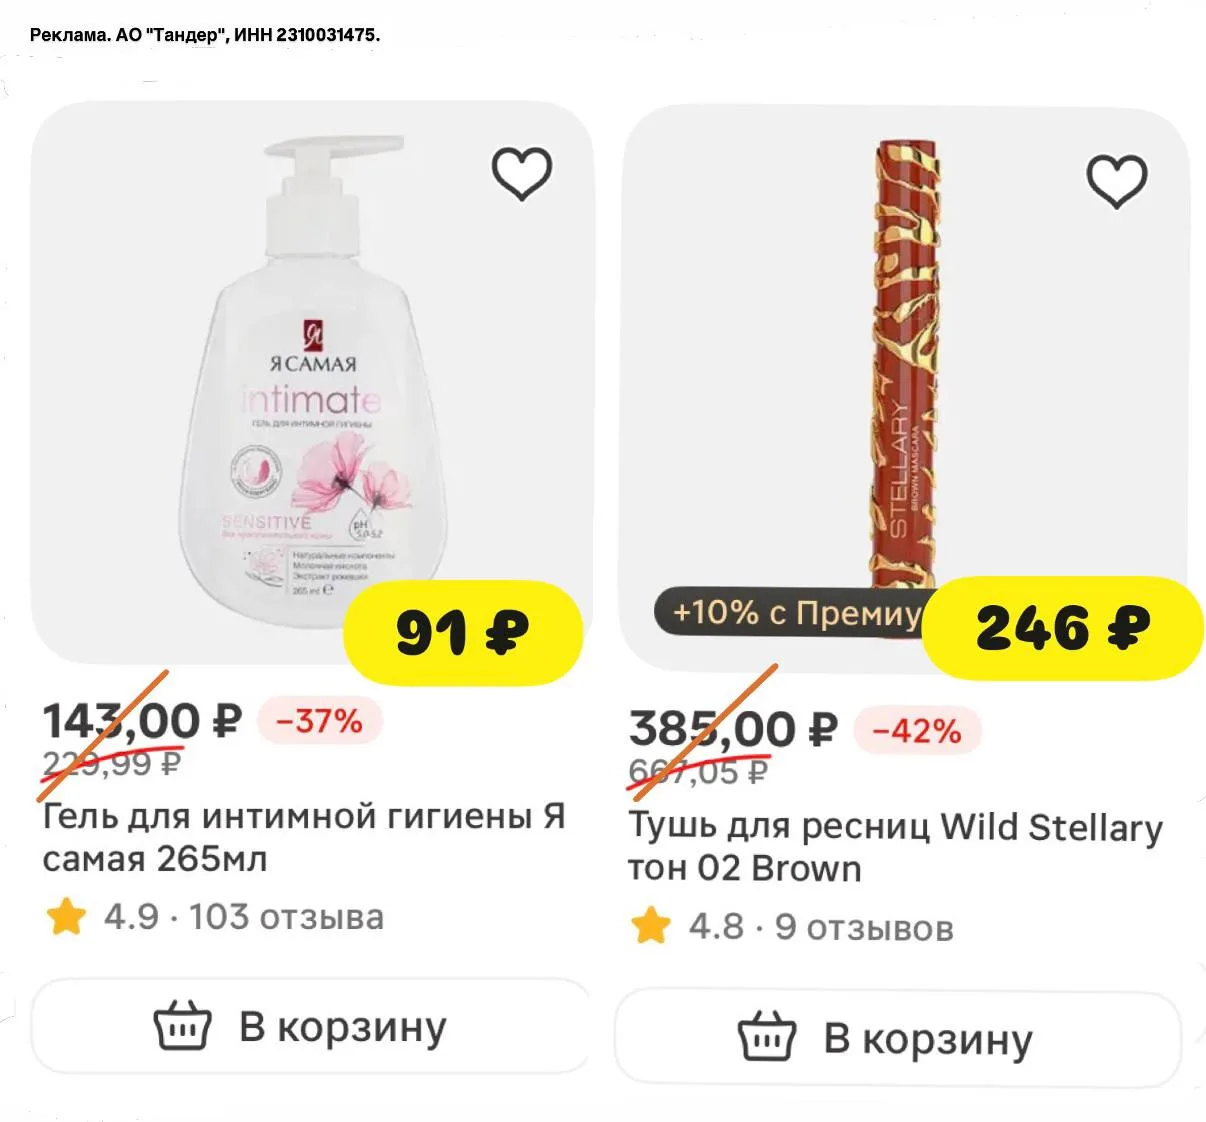Click the Реклама АО Тандер disclaimer text
The height and width of the screenshot is (1122, 1206).
pyautogui.click(x=205, y=35)
